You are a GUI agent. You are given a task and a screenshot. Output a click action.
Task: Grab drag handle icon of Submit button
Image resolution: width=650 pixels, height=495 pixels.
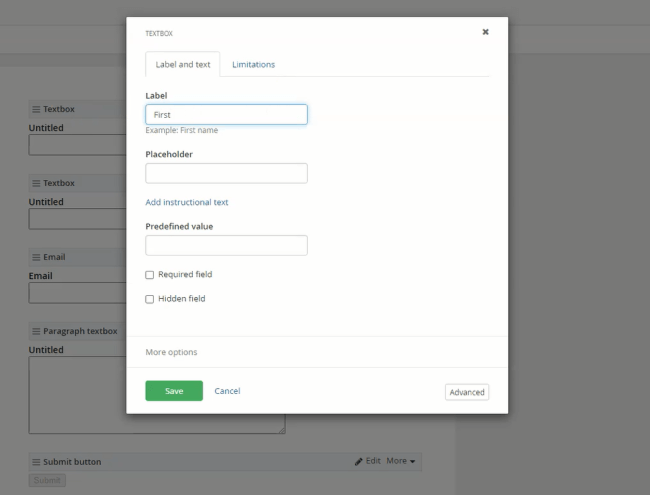pyautogui.click(x=36, y=462)
